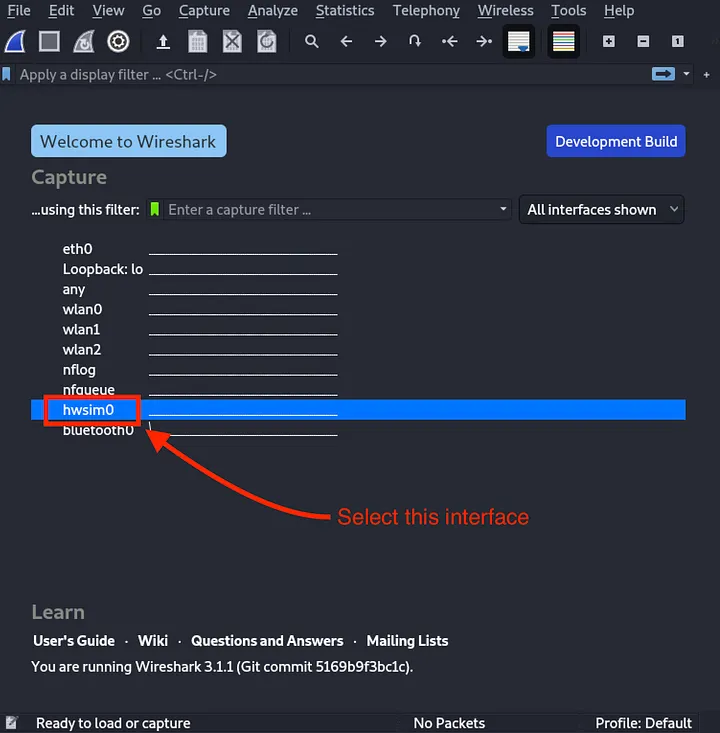The image size is (720, 733).
Task: Start capturing packets with shark fin icon
Action: pos(16,42)
